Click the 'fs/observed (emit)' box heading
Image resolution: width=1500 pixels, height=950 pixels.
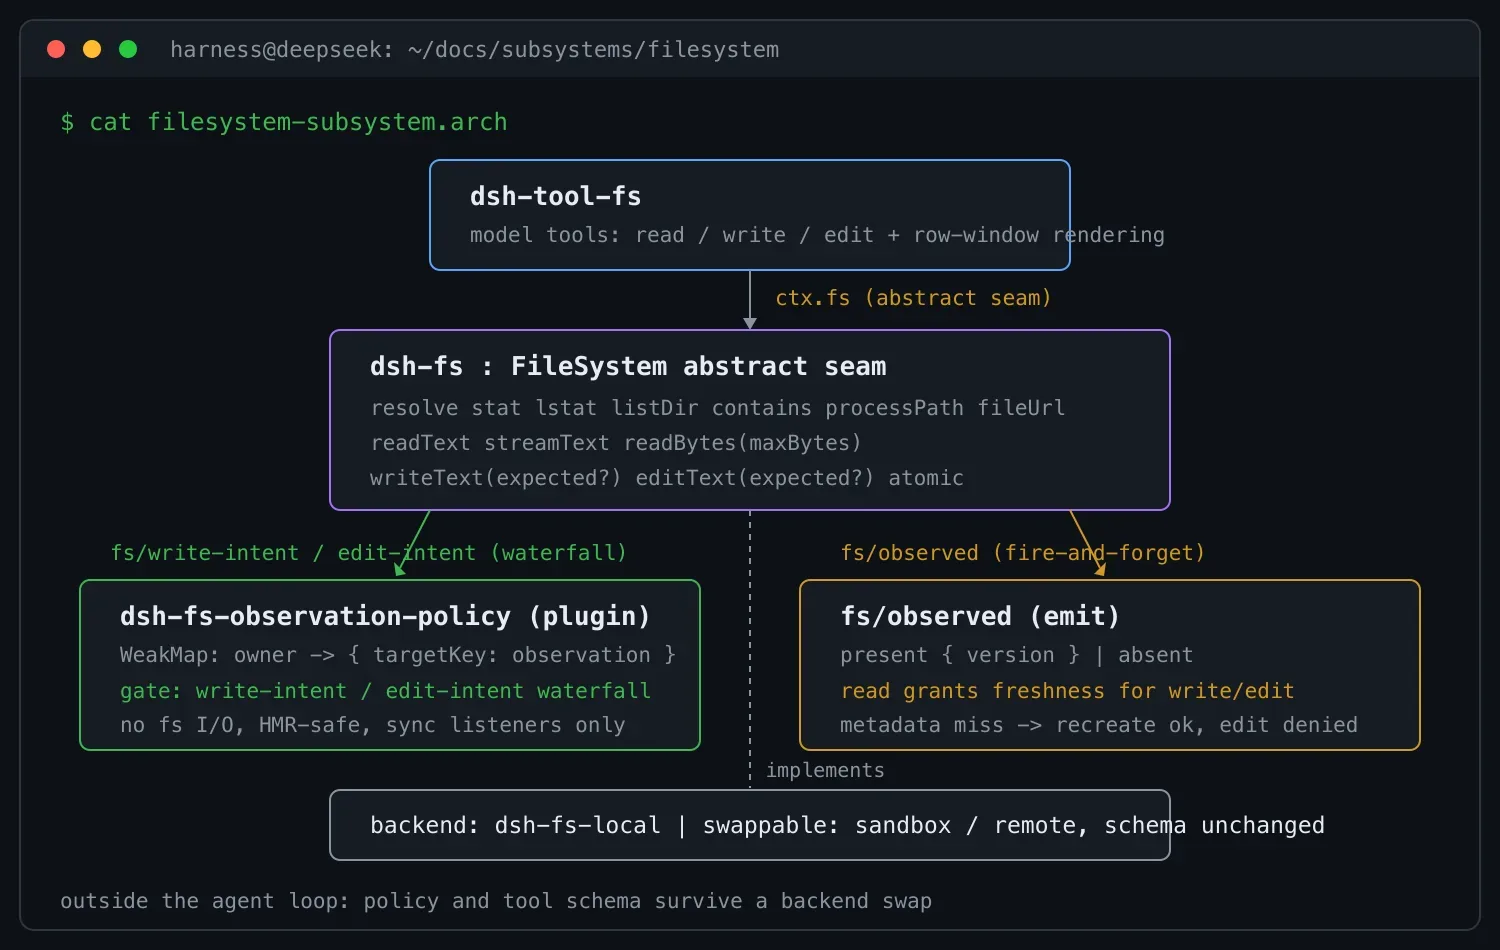point(980,616)
